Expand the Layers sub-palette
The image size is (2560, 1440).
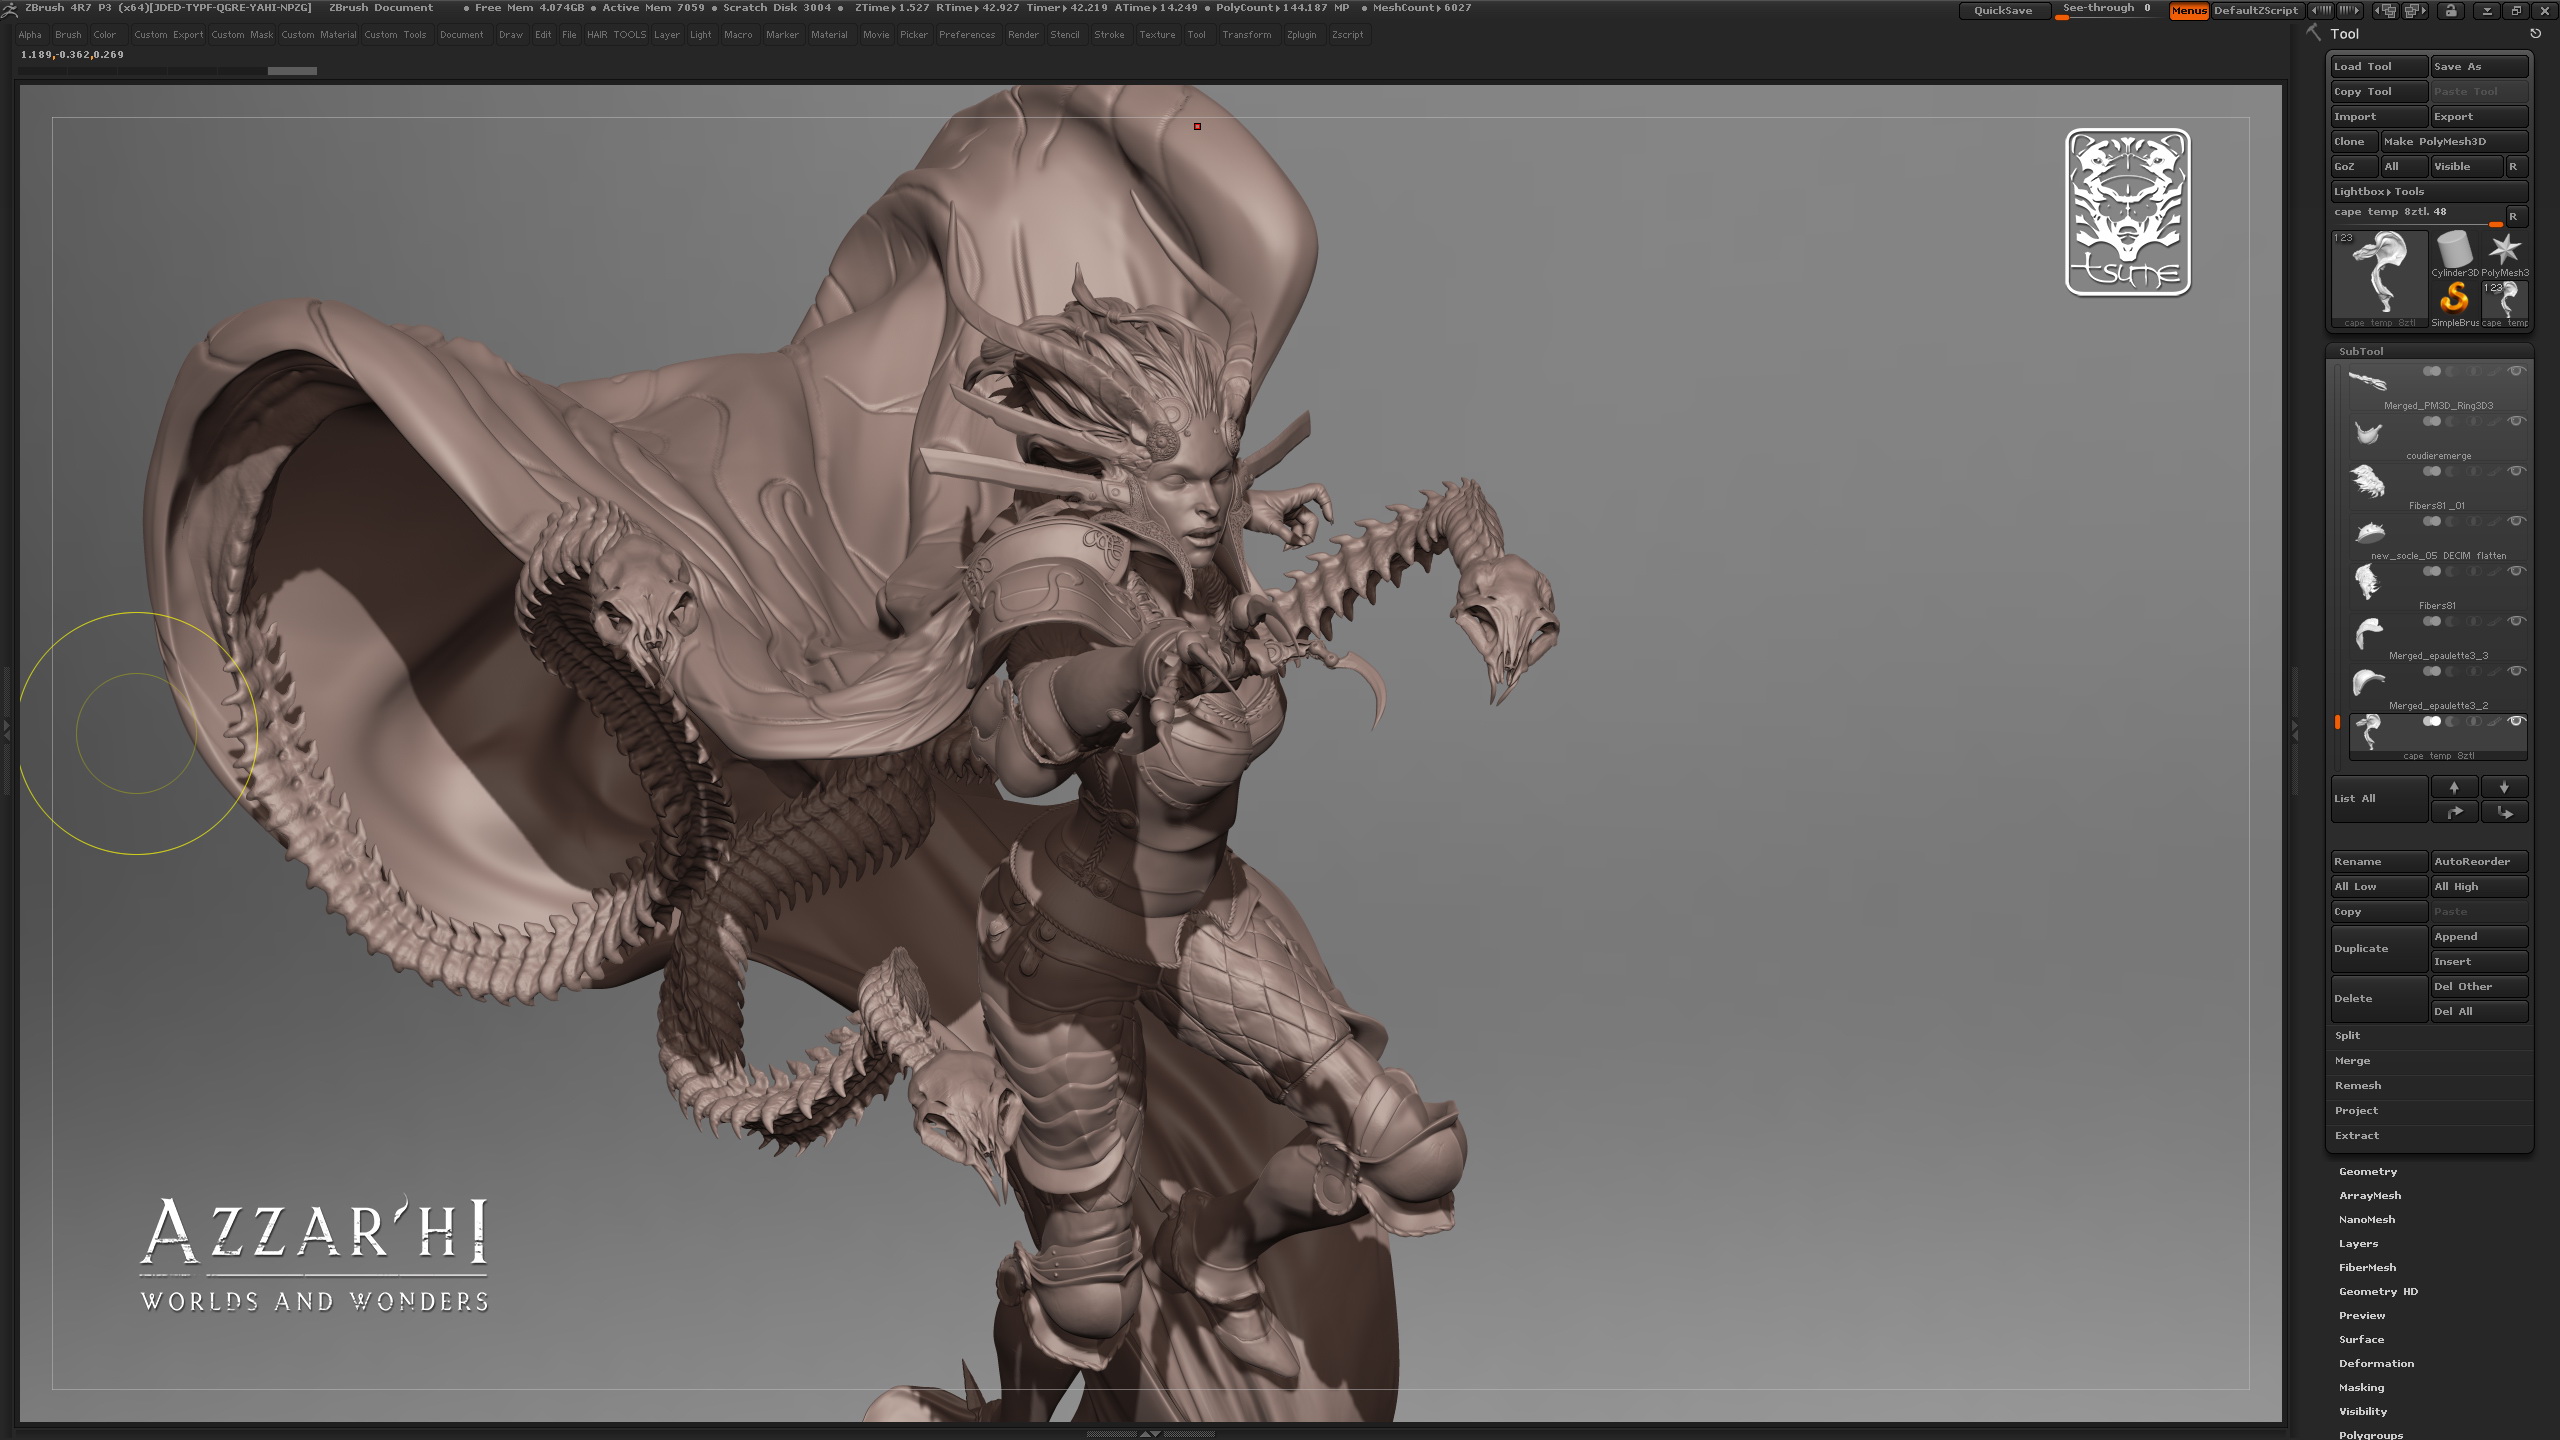tap(2358, 1243)
